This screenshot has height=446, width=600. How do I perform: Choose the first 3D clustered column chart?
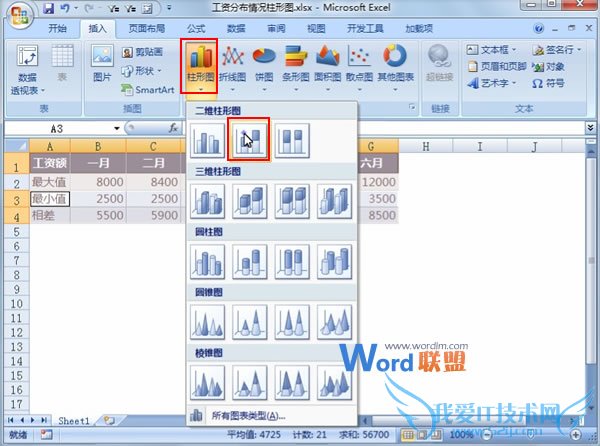pyautogui.click(x=207, y=201)
